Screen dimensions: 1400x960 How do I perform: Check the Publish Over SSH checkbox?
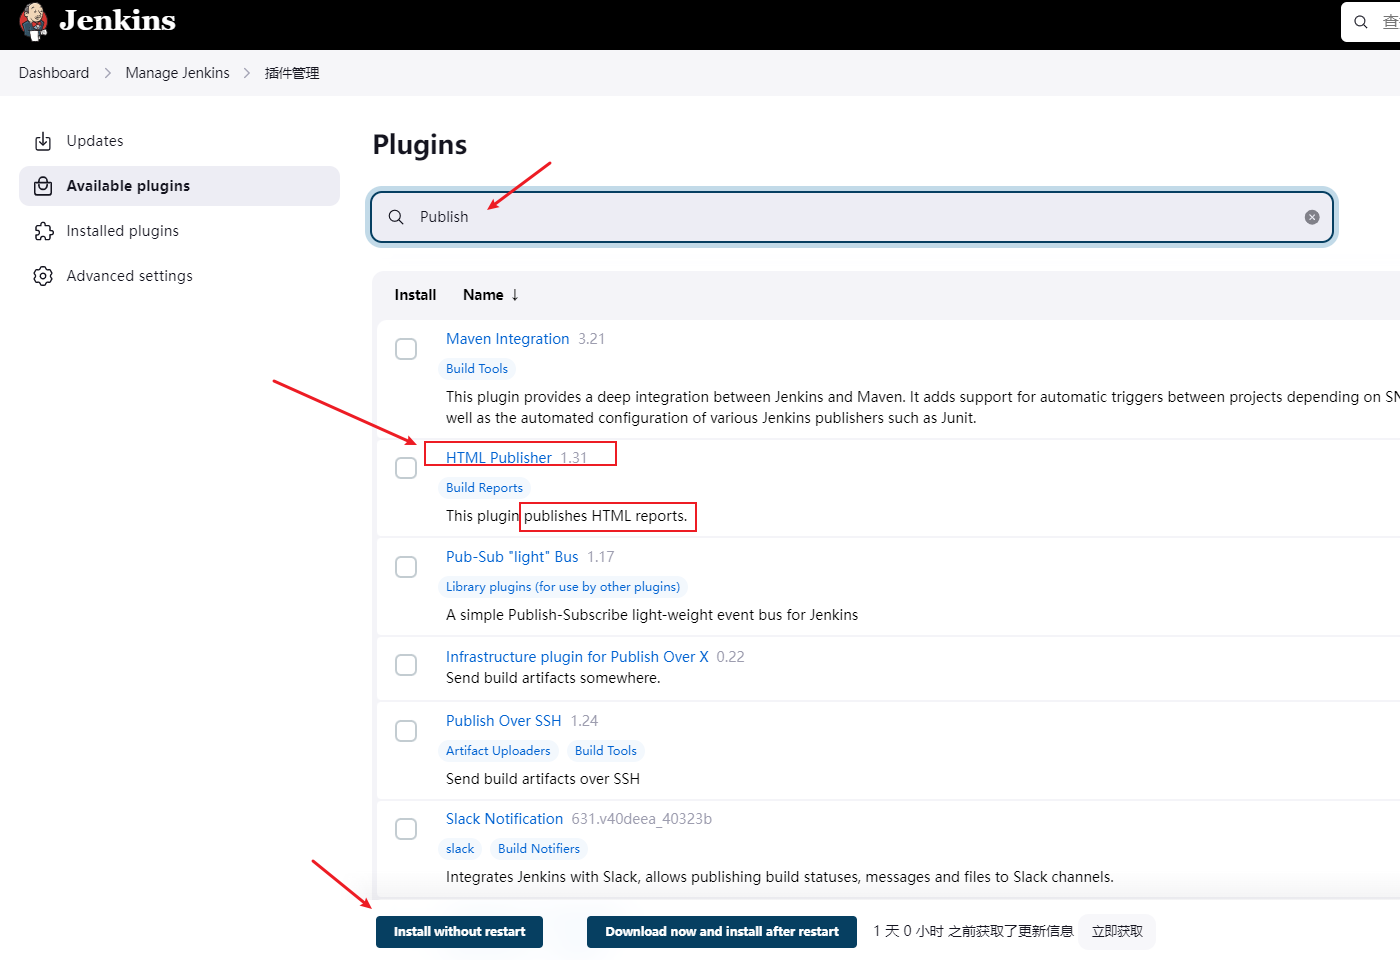click(406, 731)
